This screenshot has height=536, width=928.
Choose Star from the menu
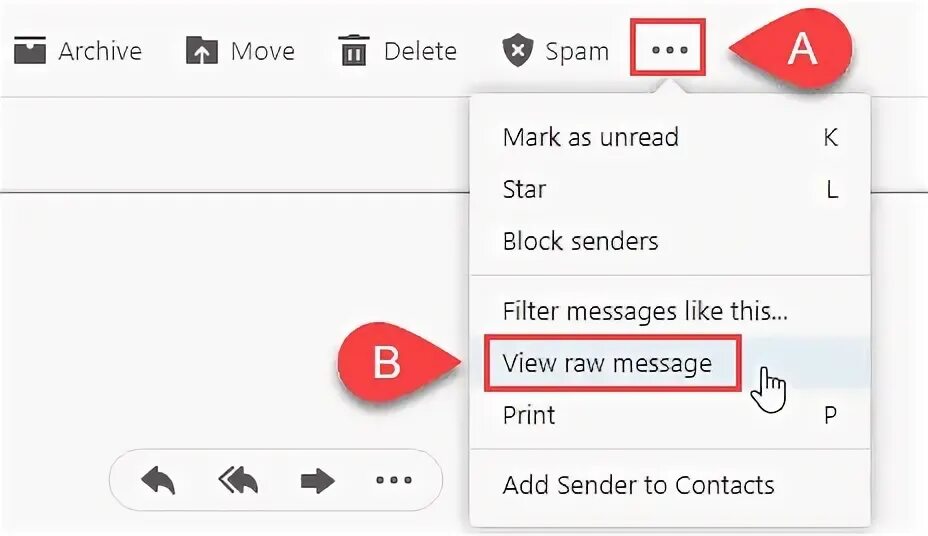pos(670,189)
